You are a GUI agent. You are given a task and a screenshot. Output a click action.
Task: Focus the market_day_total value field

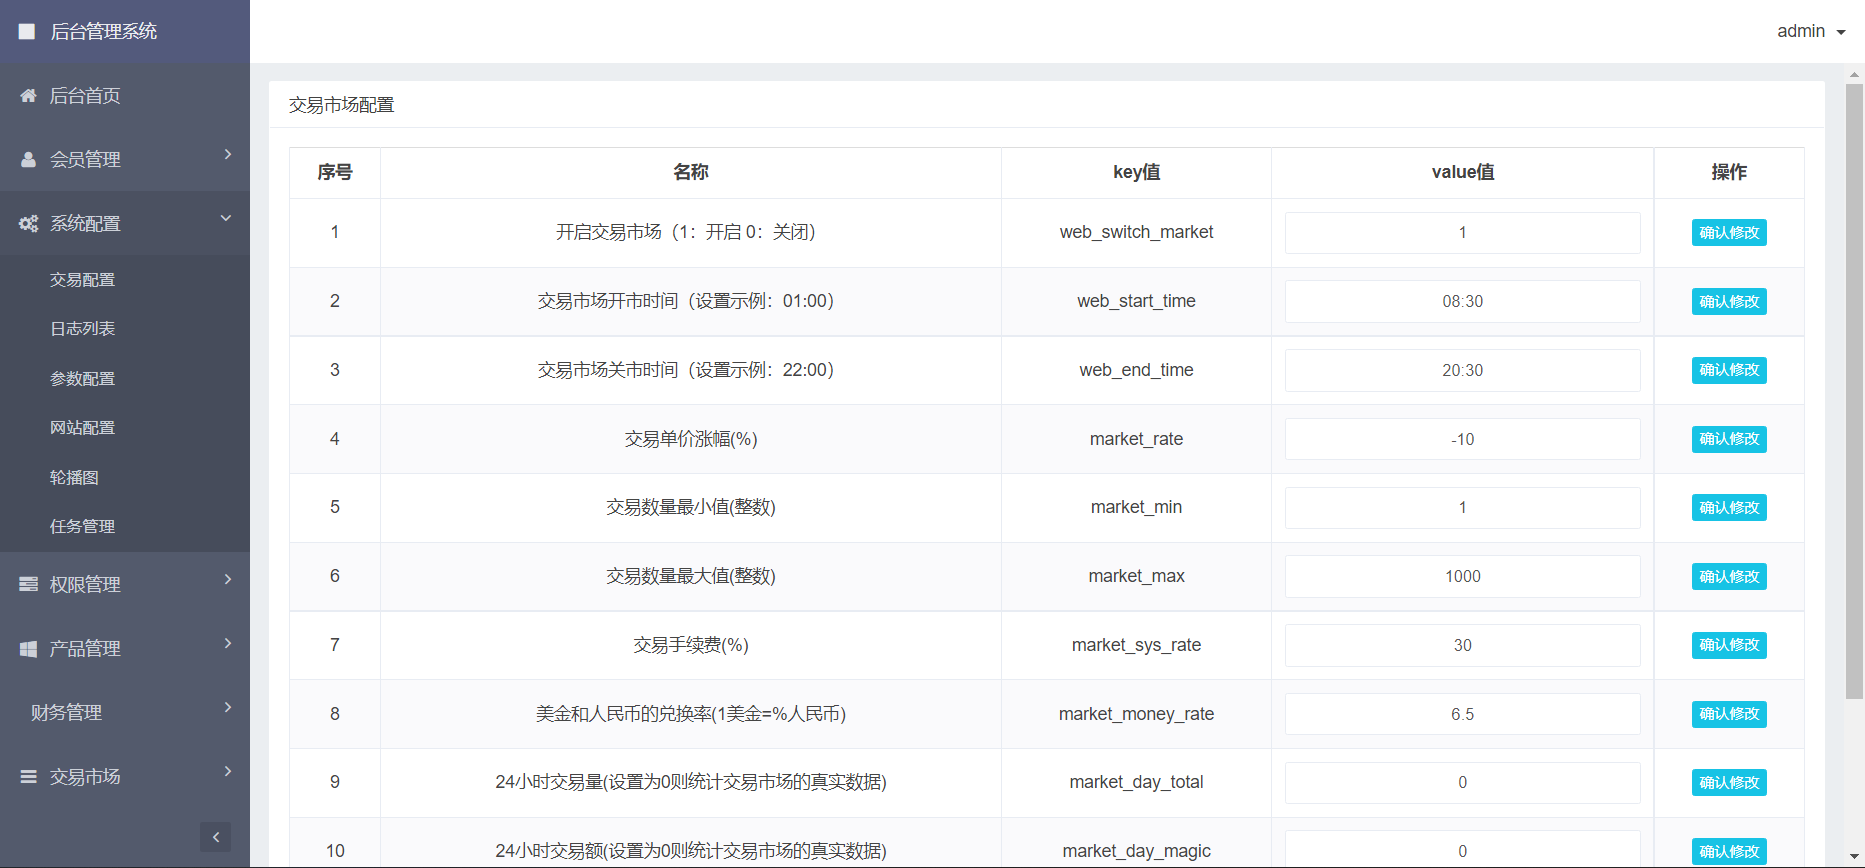[1462, 783]
